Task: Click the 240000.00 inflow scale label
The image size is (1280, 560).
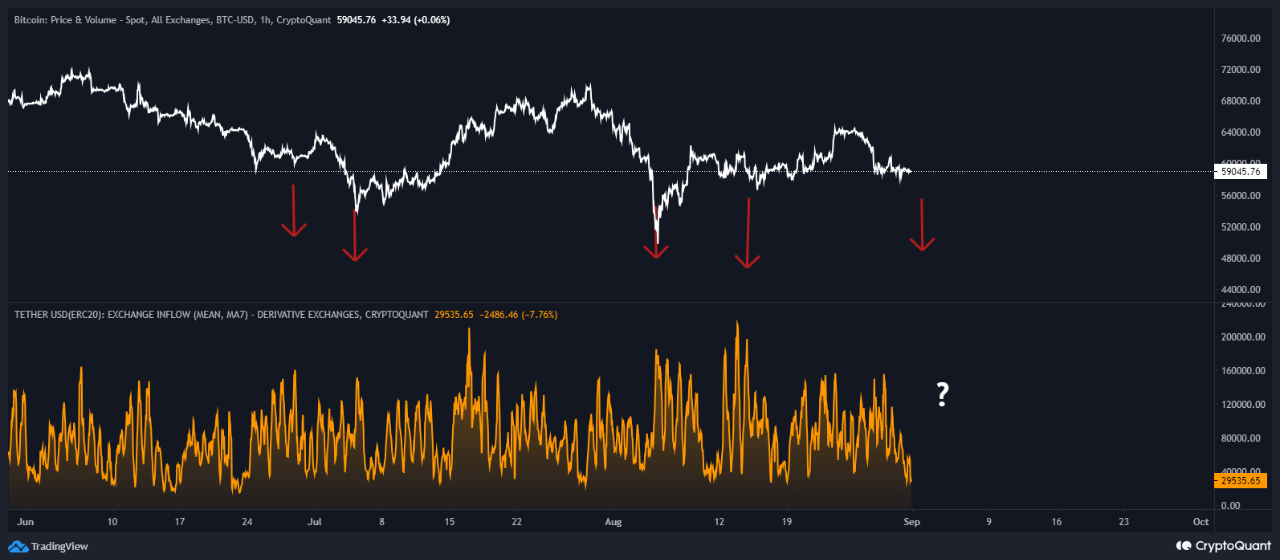Action: (x=1240, y=304)
